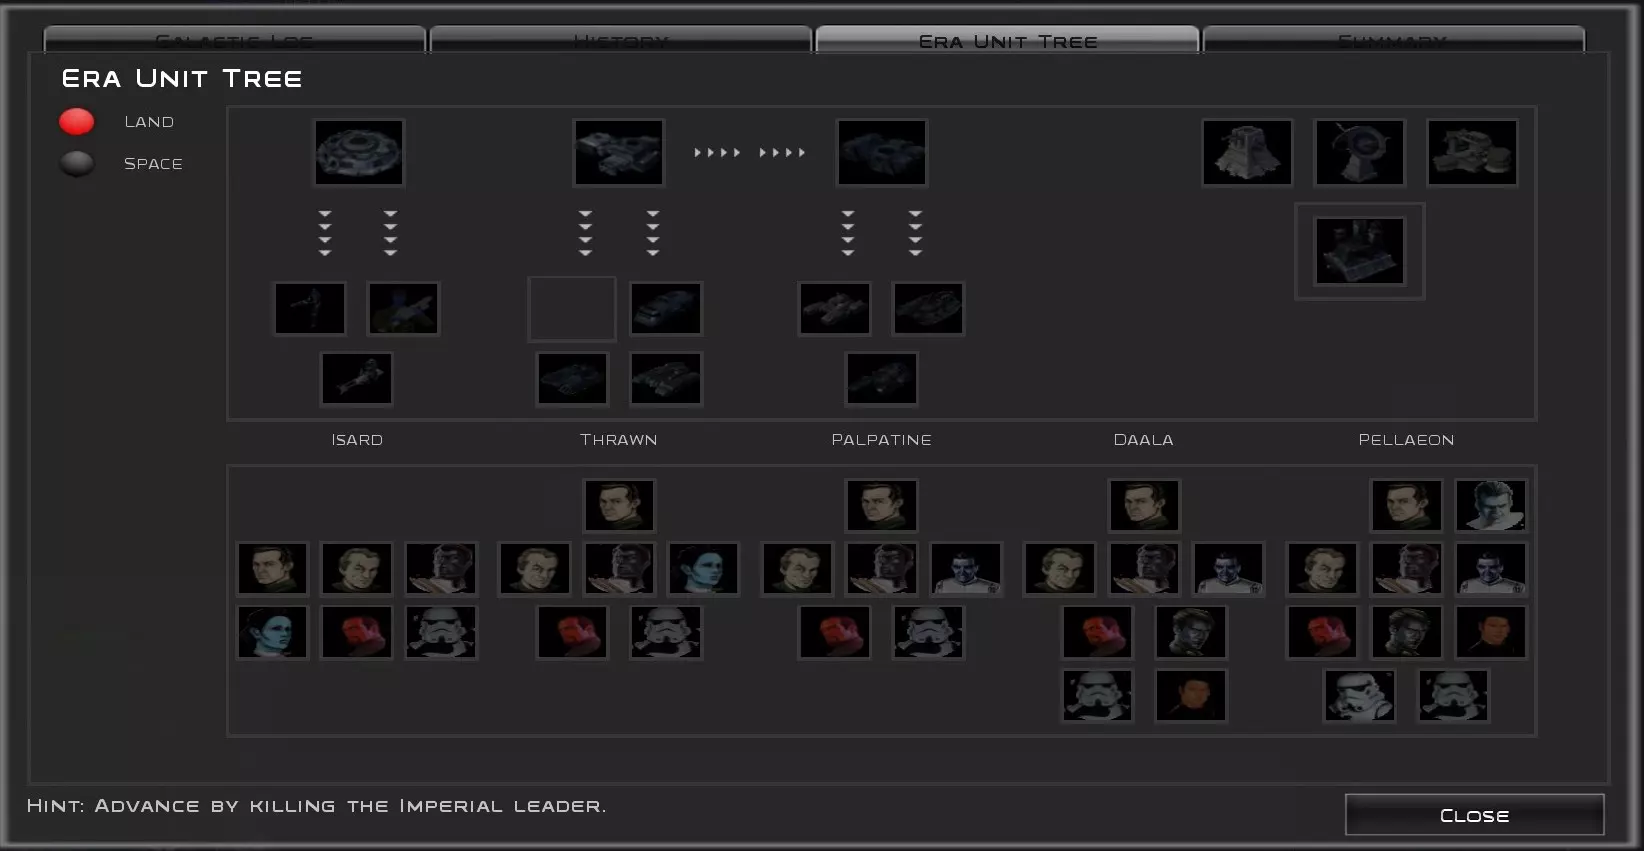Select the blue-skinned woman portrait in Isard era
The image size is (1644, 851).
pos(272,632)
